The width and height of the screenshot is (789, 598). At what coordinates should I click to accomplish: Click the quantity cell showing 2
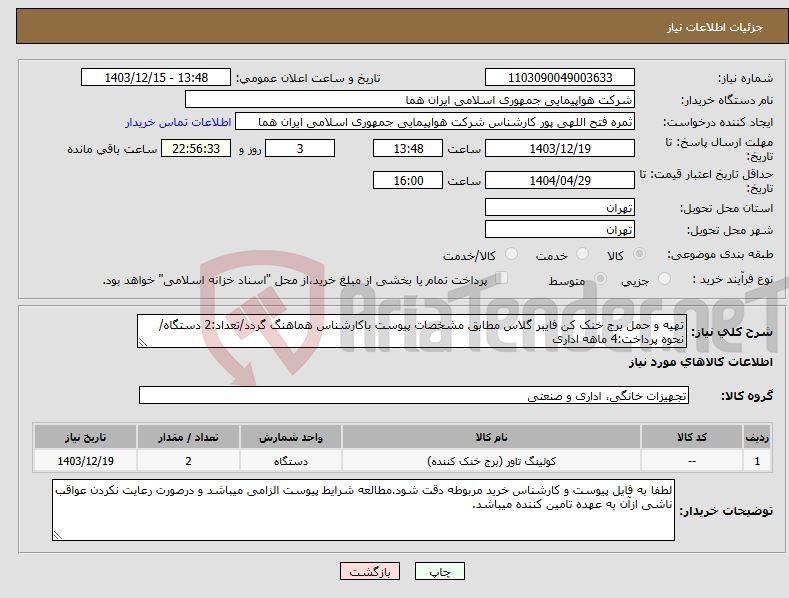point(188,461)
